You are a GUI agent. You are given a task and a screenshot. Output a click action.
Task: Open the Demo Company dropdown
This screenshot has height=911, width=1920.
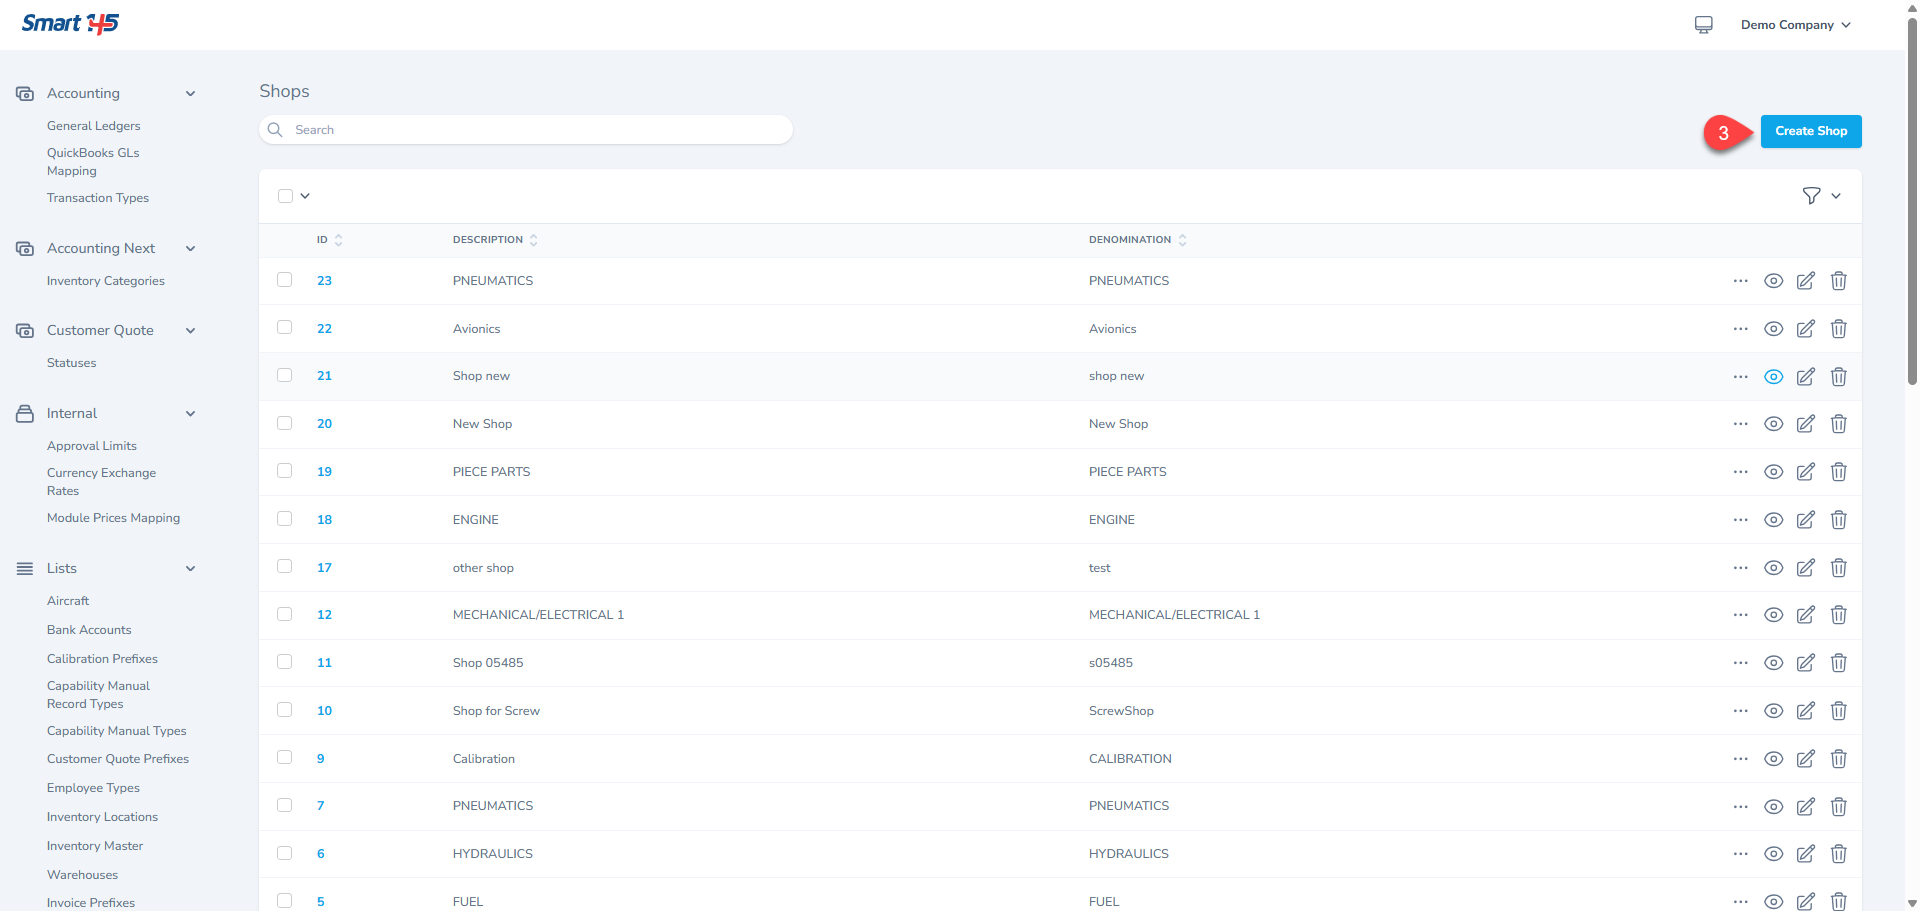coord(1795,25)
